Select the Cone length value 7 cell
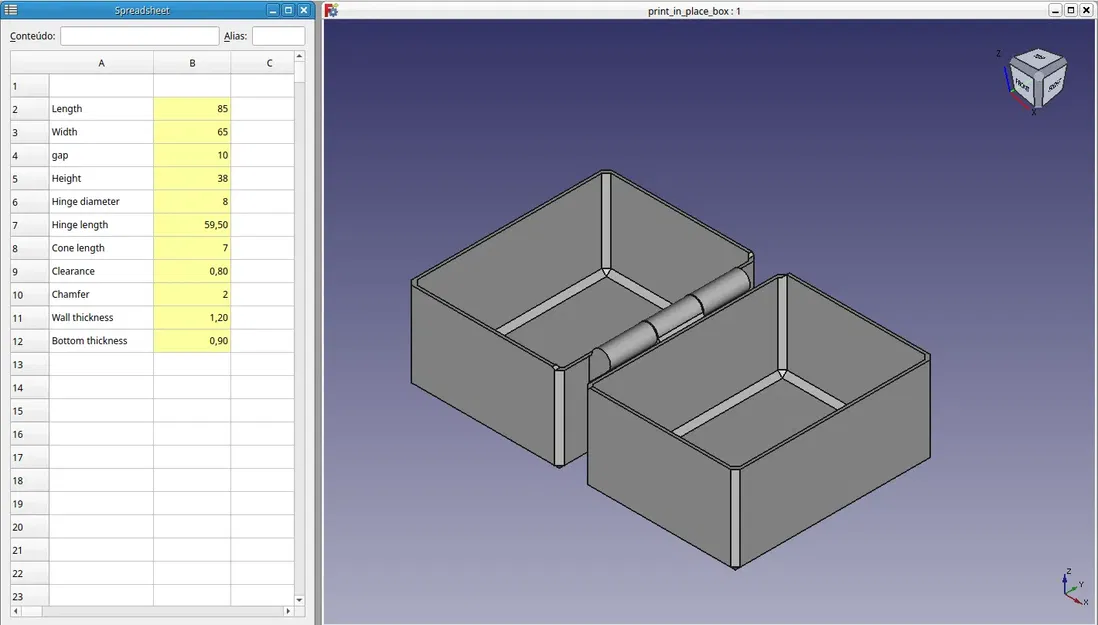The width and height of the screenshot is (1098, 625). (192, 248)
